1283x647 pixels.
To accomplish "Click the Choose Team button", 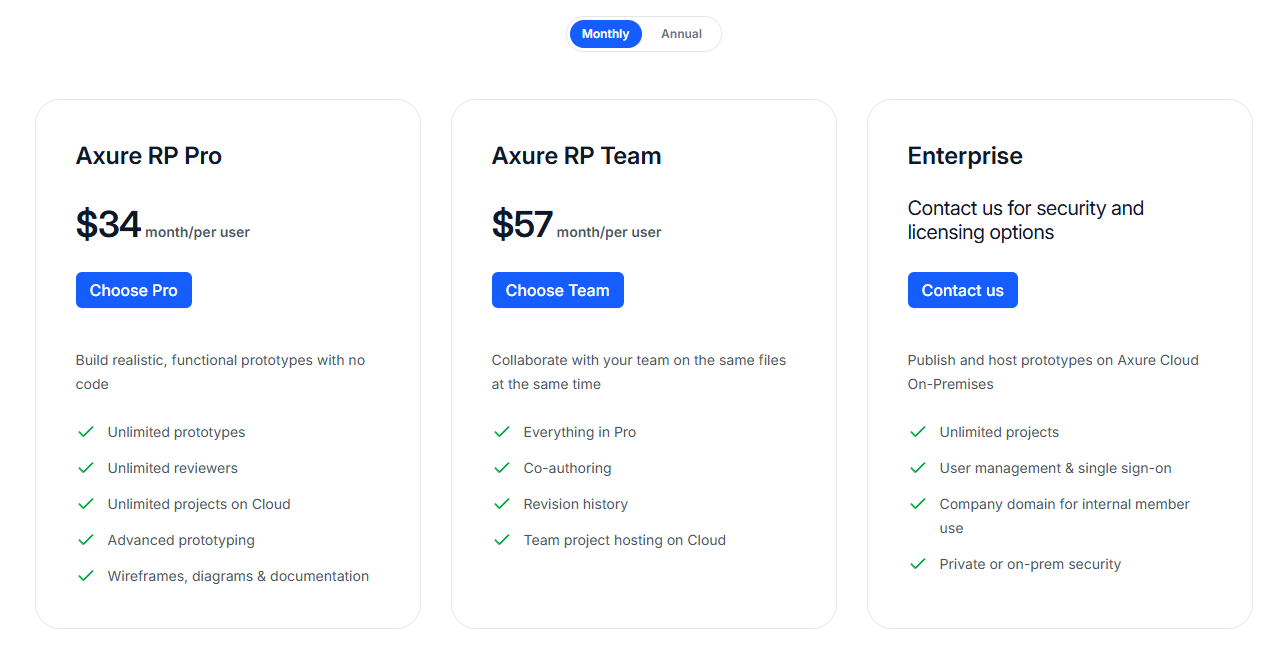I will (x=557, y=290).
